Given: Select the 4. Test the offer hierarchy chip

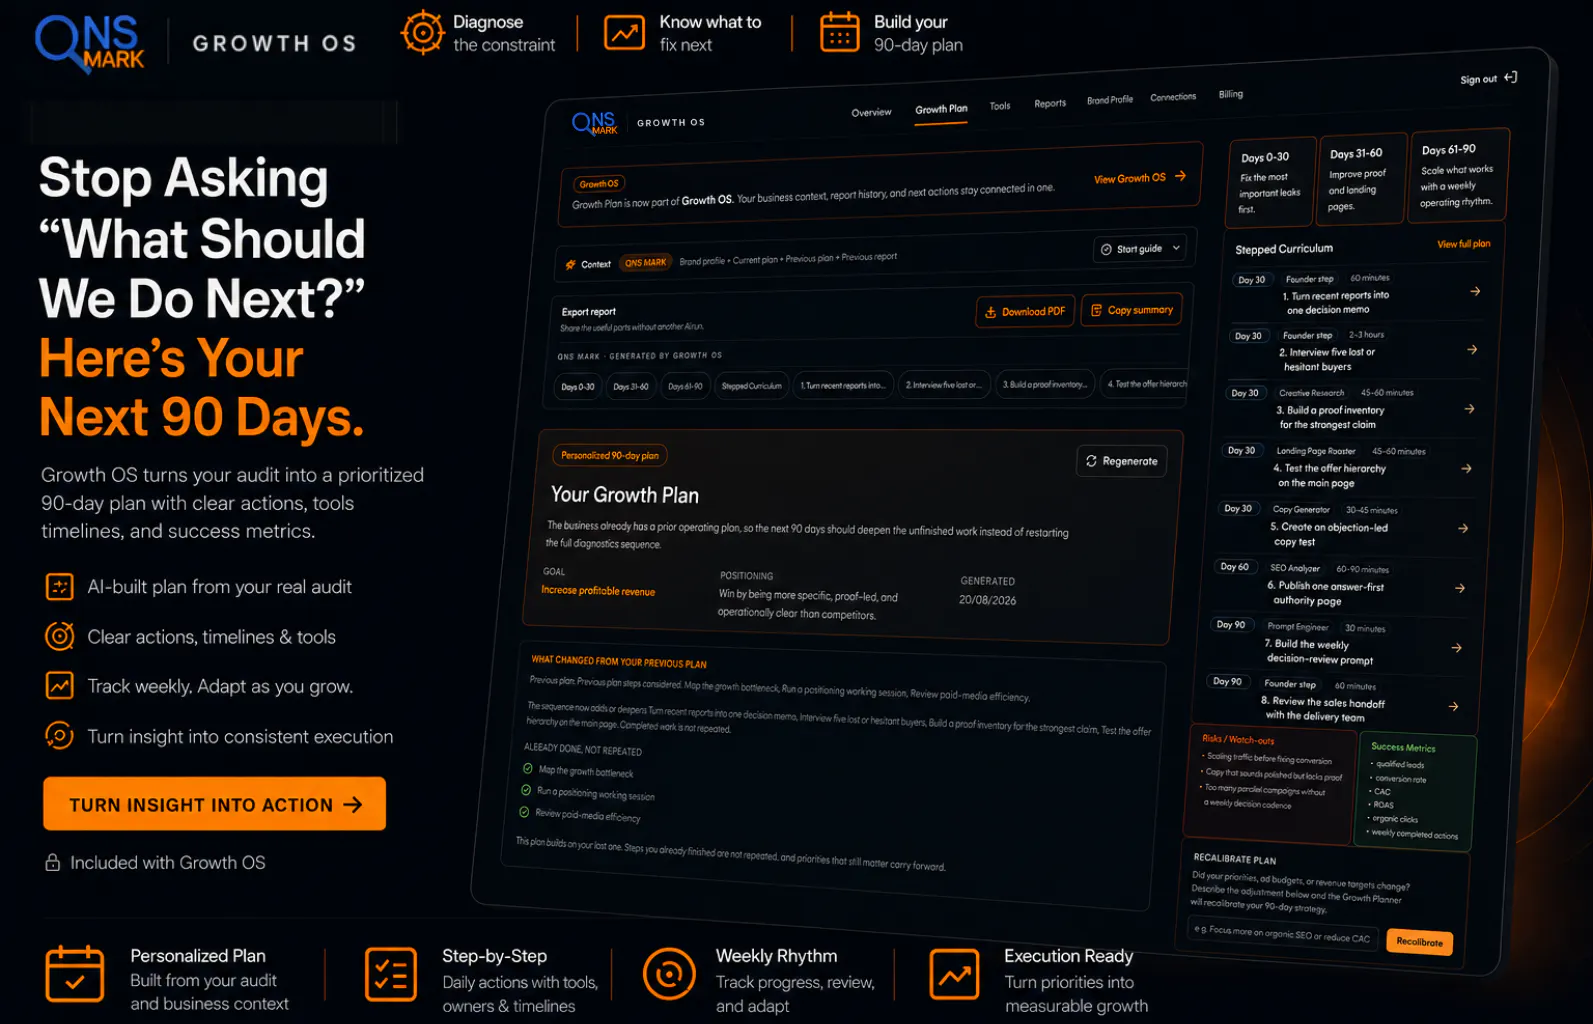Looking at the screenshot, I should pos(1146,384).
